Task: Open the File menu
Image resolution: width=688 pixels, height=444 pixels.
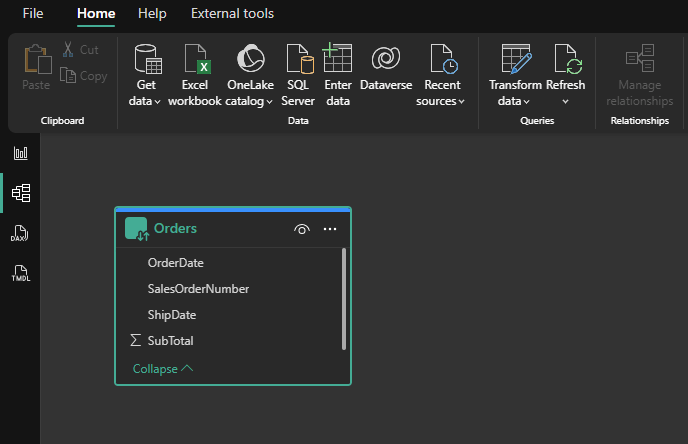Action: point(33,14)
